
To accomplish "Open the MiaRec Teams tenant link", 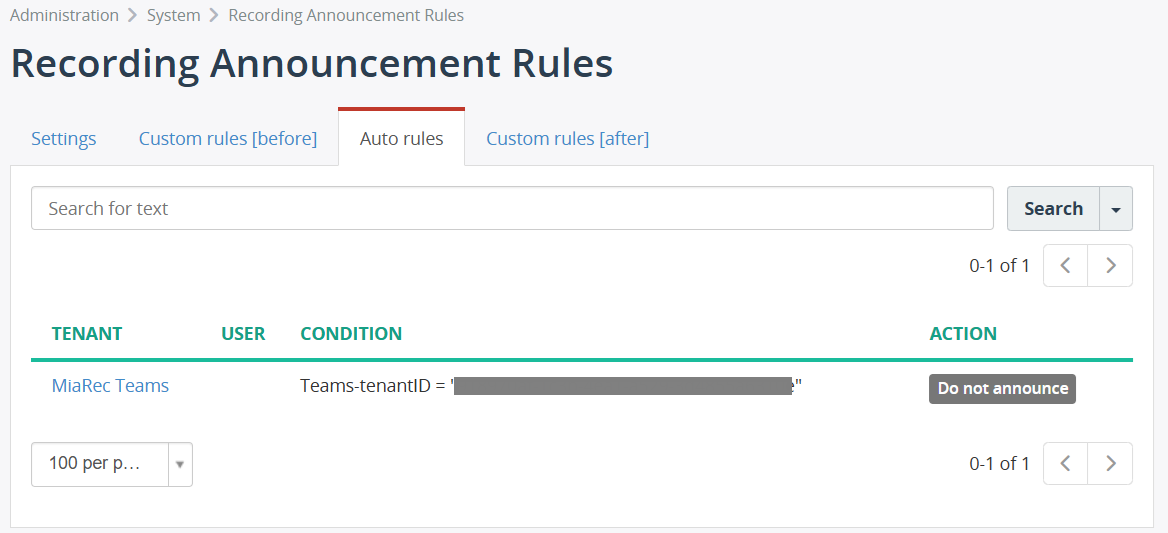I will pos(110,386).
